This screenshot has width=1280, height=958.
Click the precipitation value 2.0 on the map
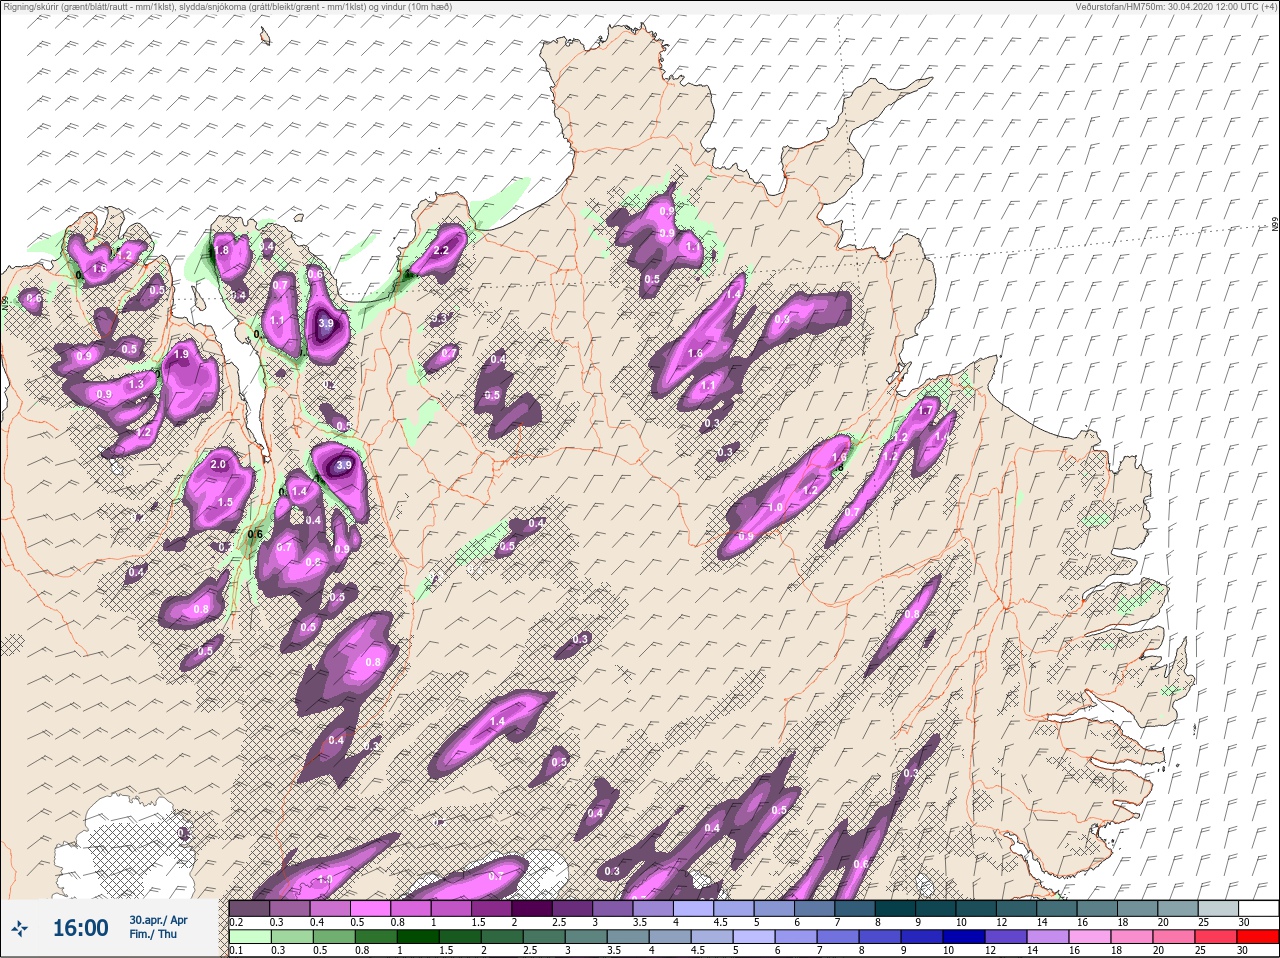(218, 464)
